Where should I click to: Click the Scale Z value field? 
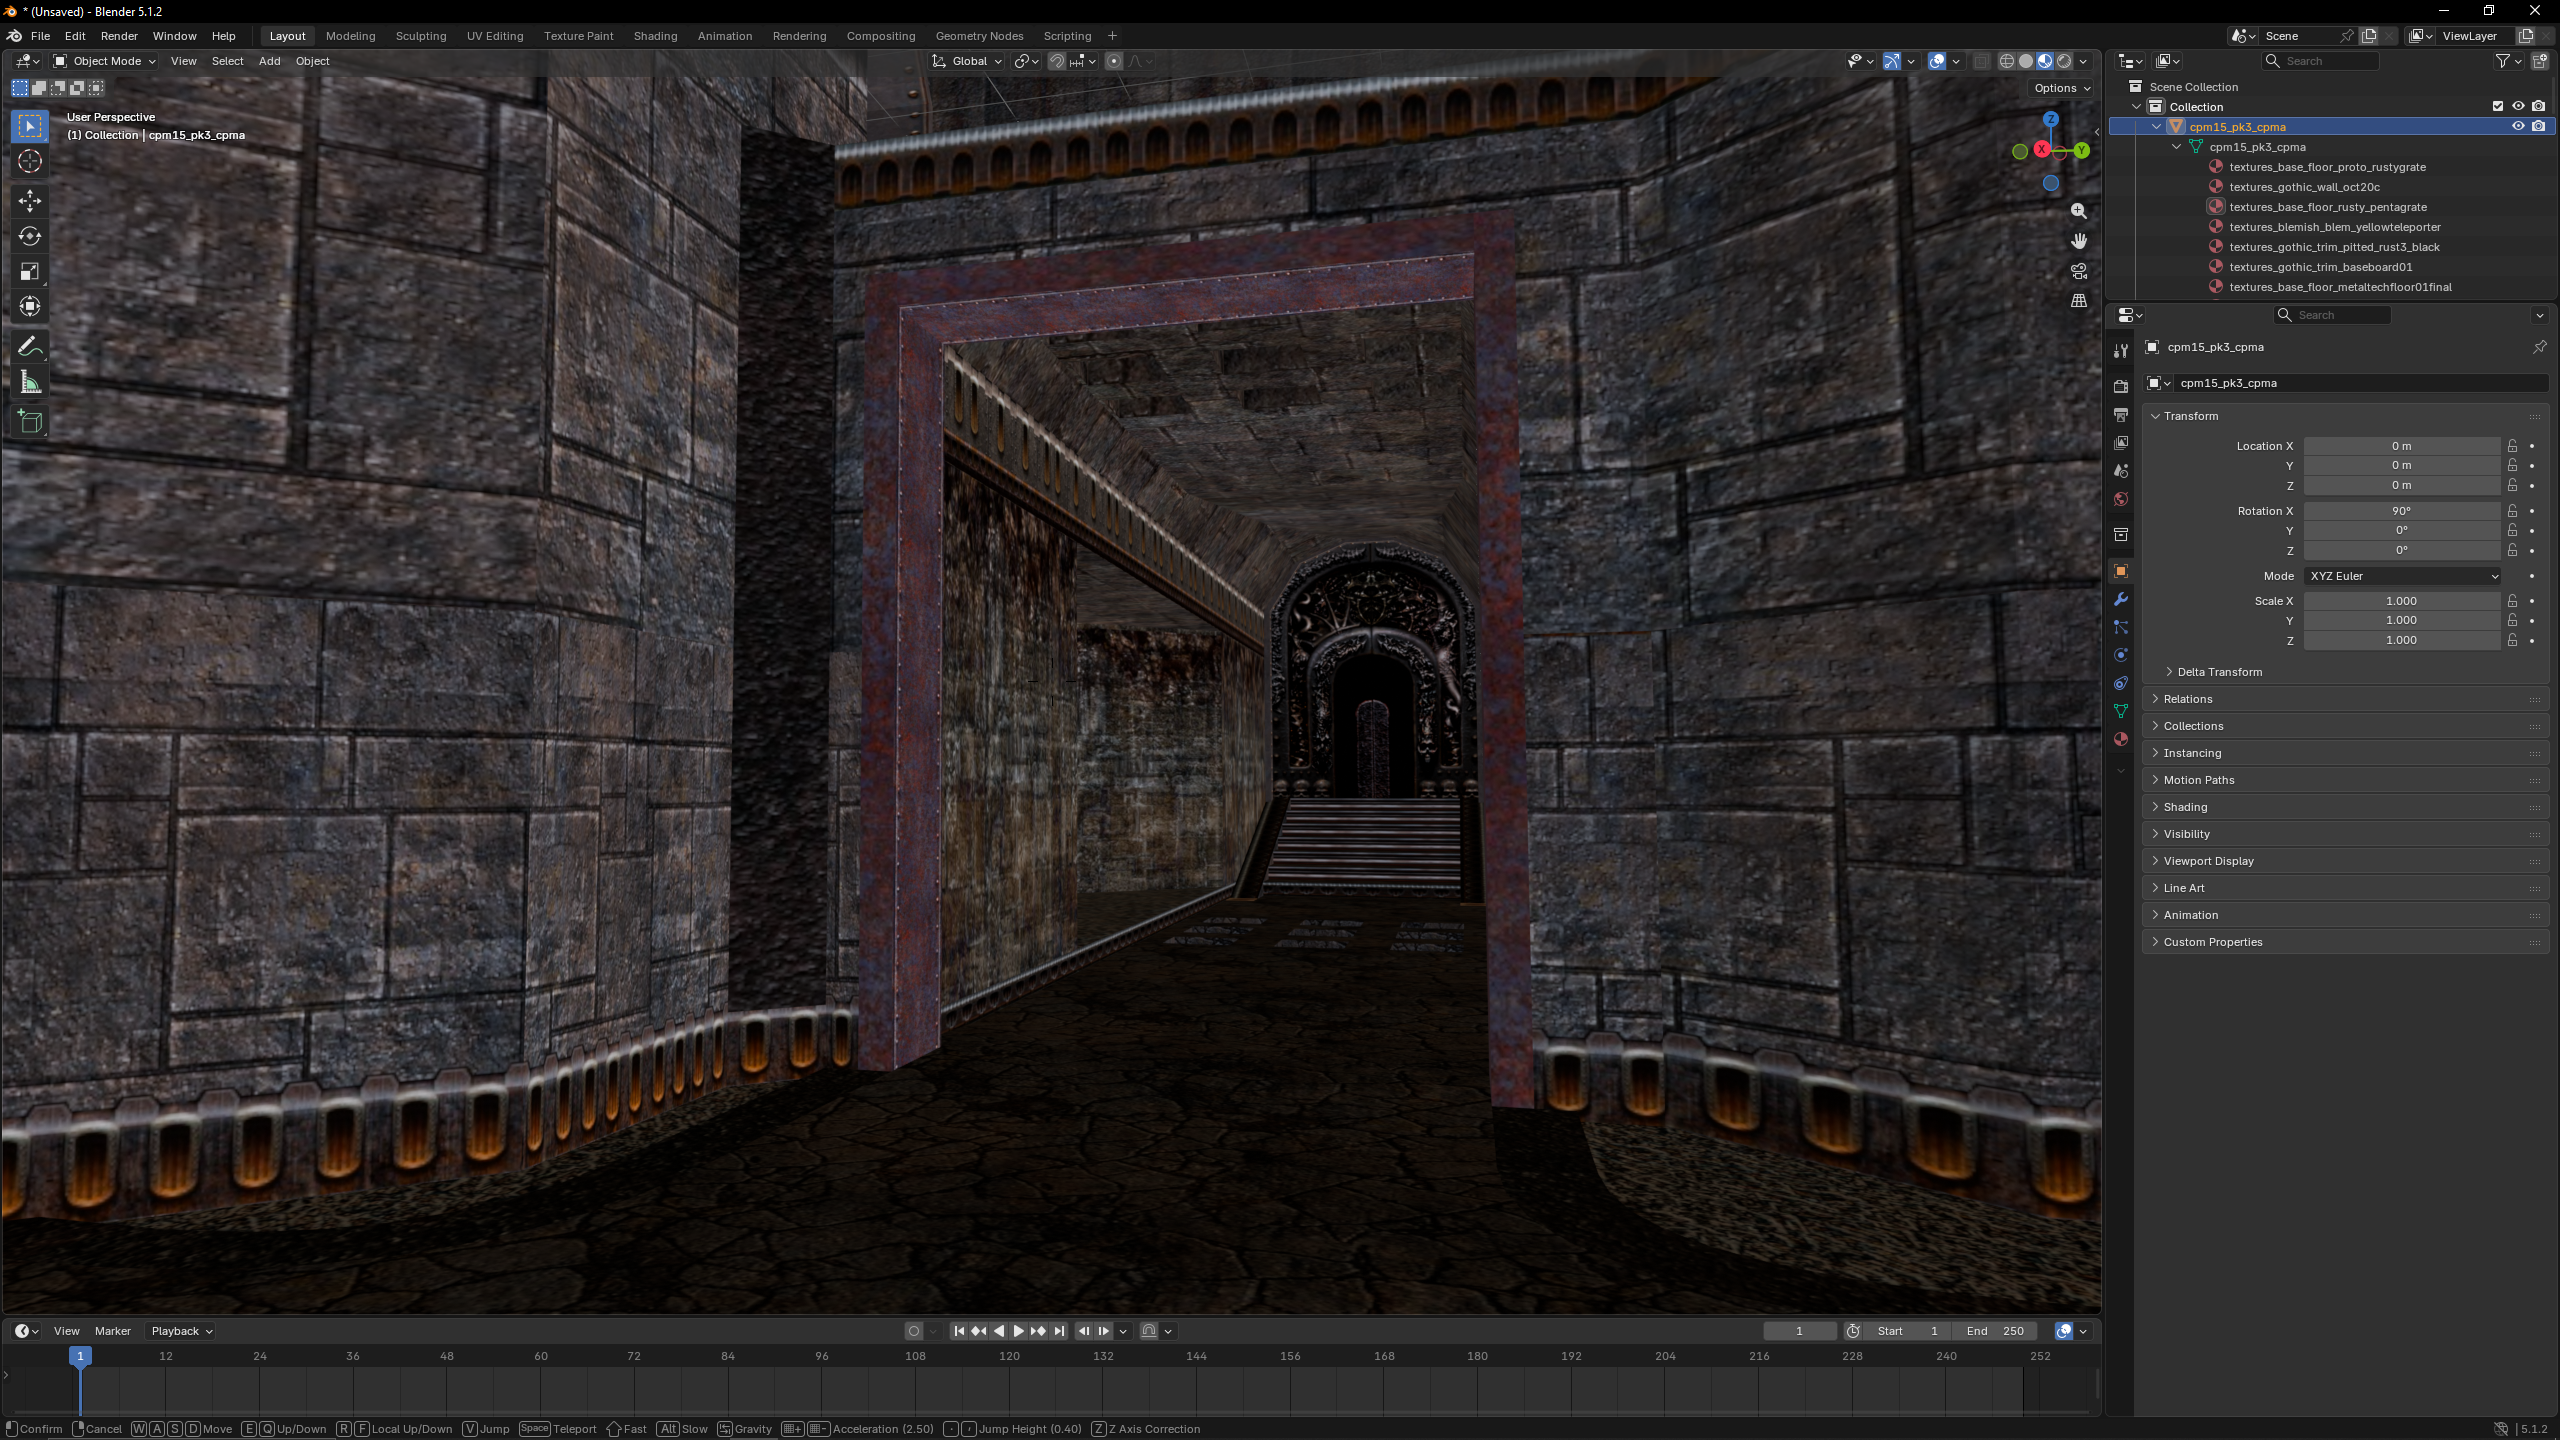(x=2402, y=640)
